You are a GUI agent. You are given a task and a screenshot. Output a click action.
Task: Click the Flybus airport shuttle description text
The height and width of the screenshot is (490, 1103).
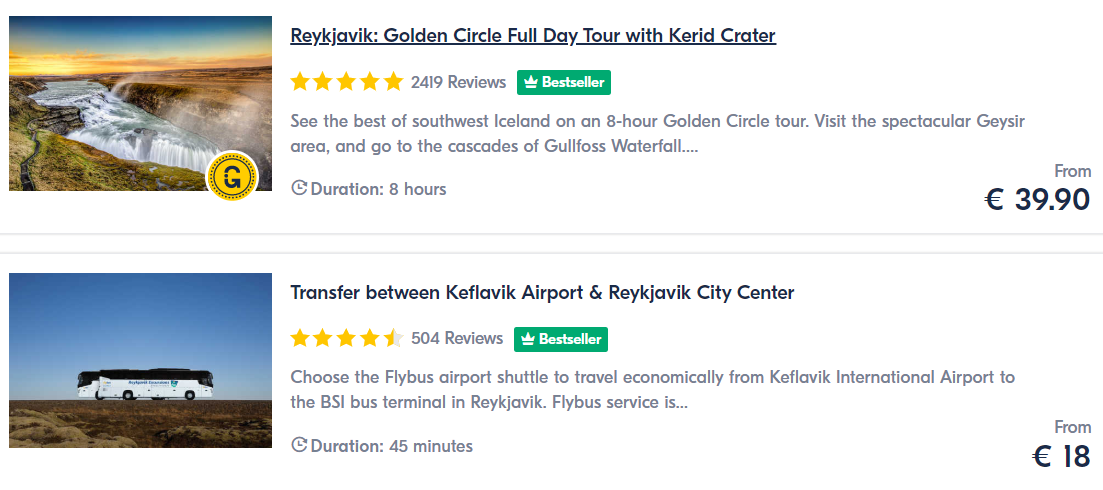point(653,390)
